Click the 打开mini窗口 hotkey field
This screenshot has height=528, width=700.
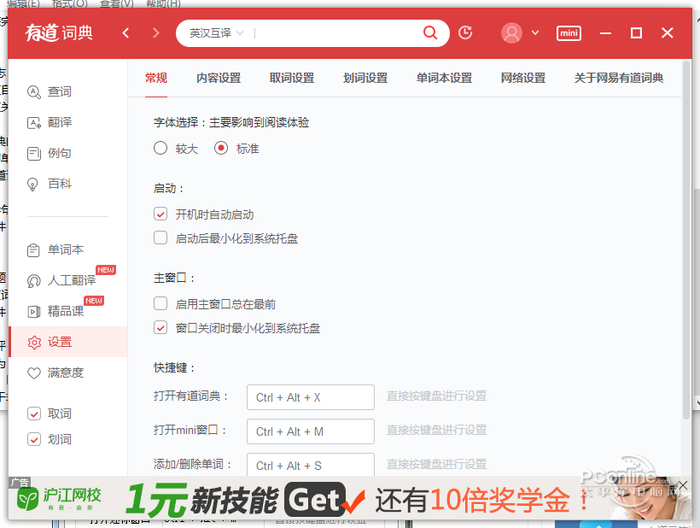tap(310, 432)
